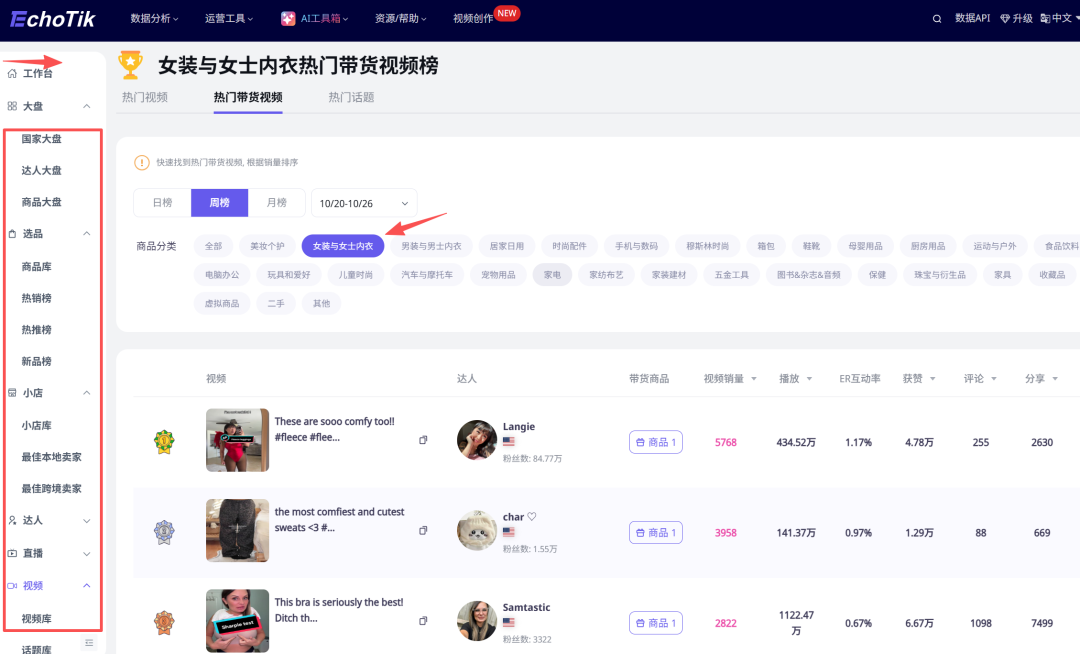Viewport: 1080px width, 654px height.
Task: Open the 10/20-10/26 date range dropdown
Action: pos(364,203)
